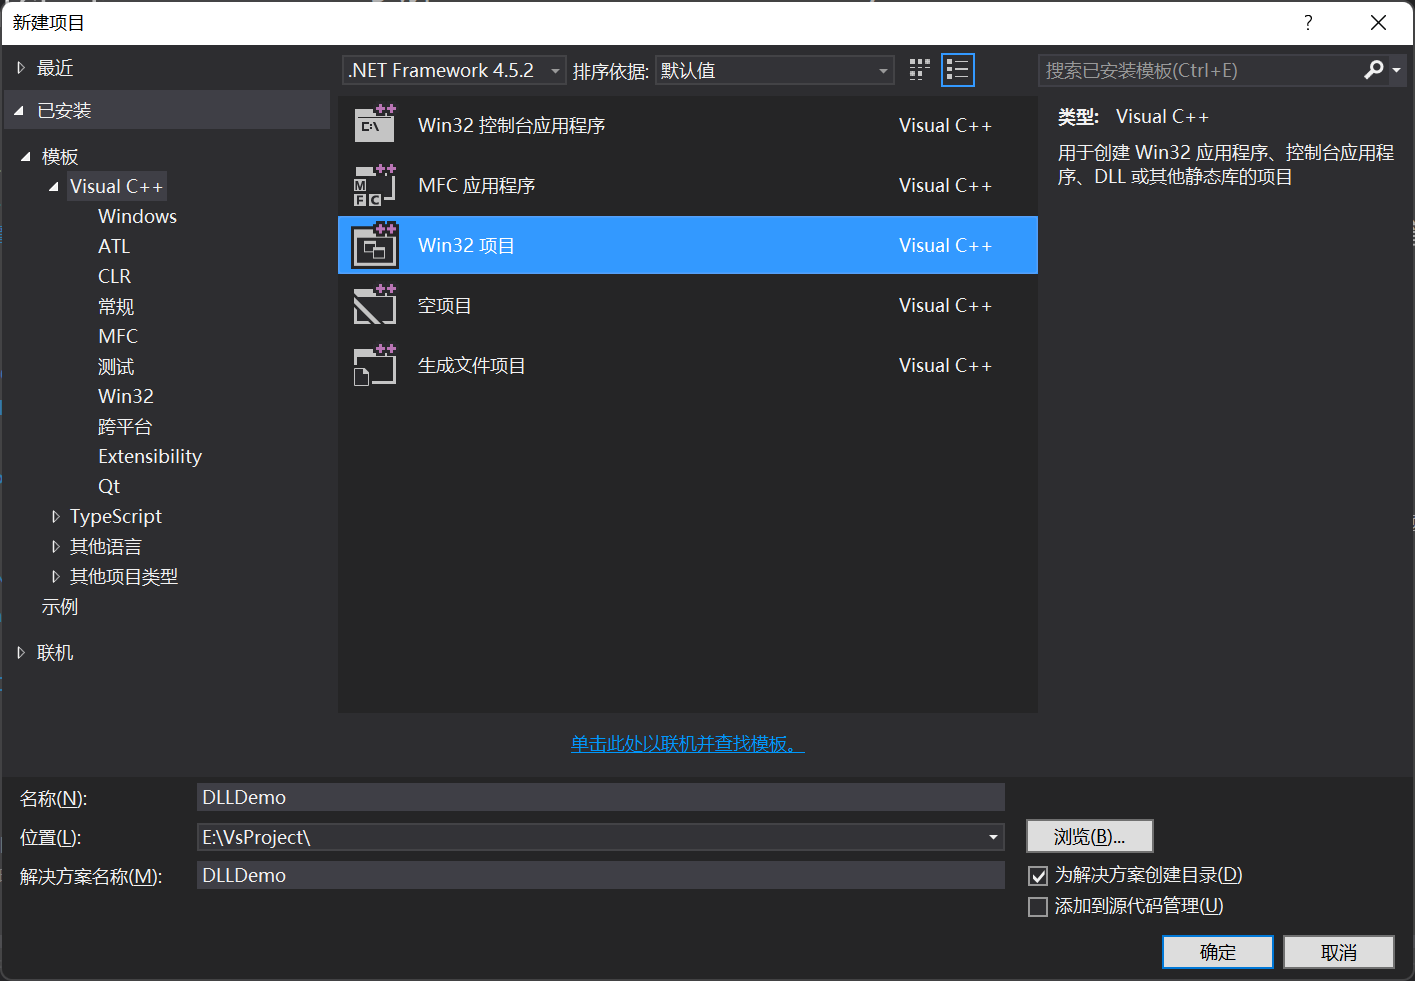This screenshot has height=981, width=1415.
Task: Click the search magnifier icon
Action: pos(1374,70)
